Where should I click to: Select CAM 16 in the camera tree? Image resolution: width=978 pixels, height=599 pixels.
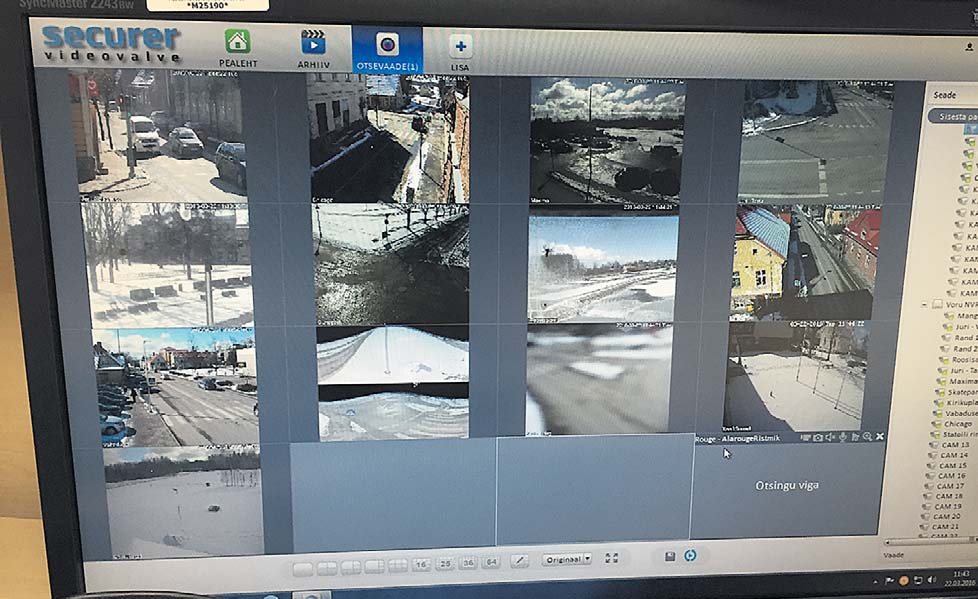click(x=948, y=475)
